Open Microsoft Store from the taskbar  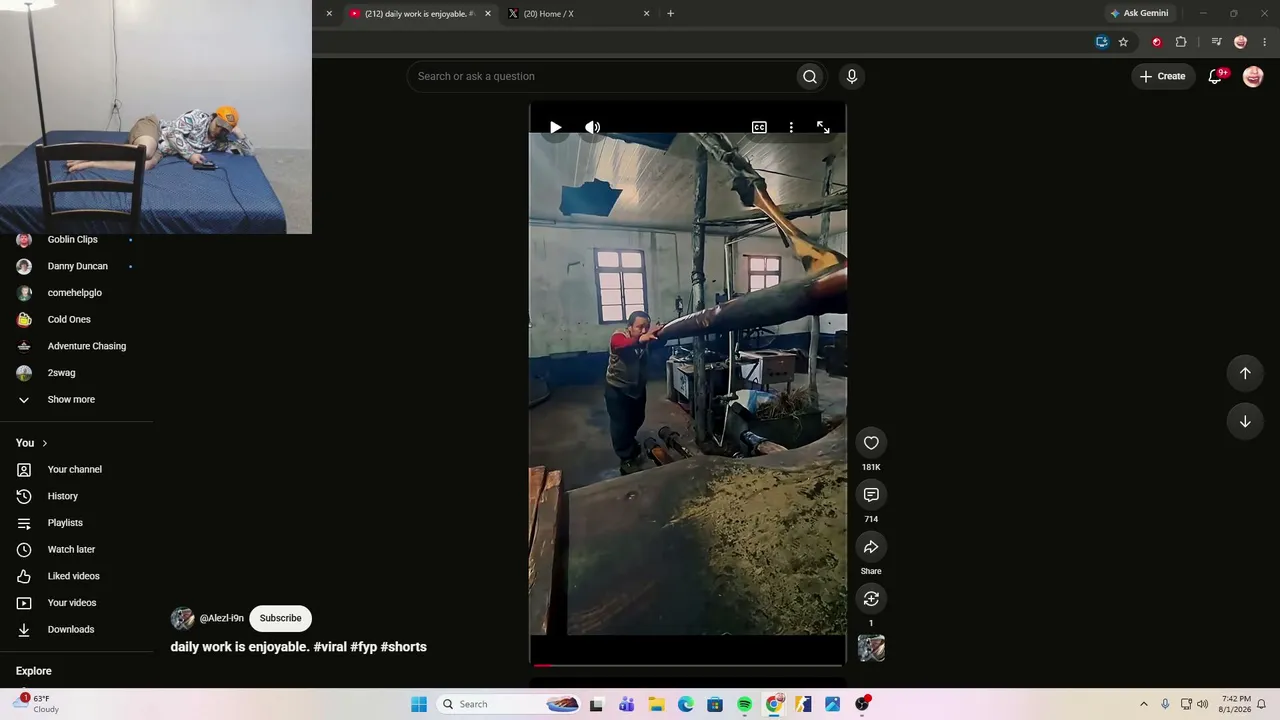point(715,704)
